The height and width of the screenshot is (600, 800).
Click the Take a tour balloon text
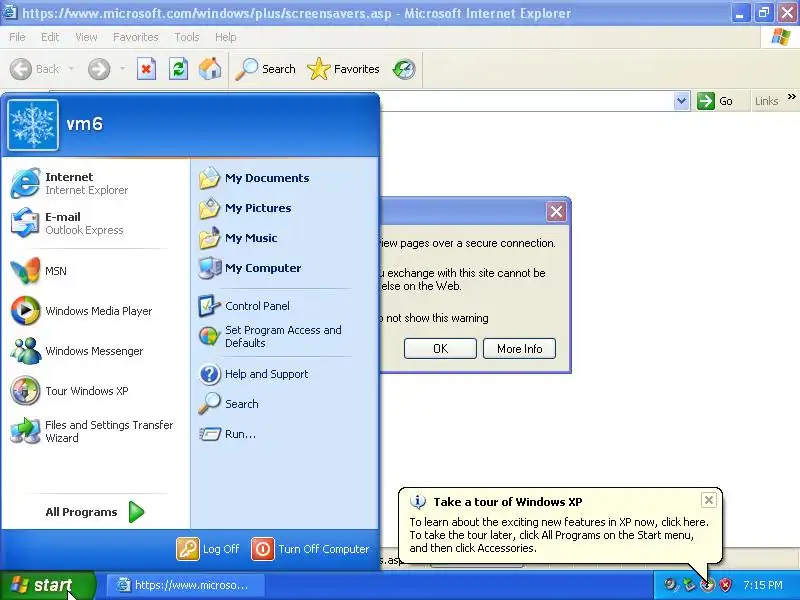(x=559, y=535)
